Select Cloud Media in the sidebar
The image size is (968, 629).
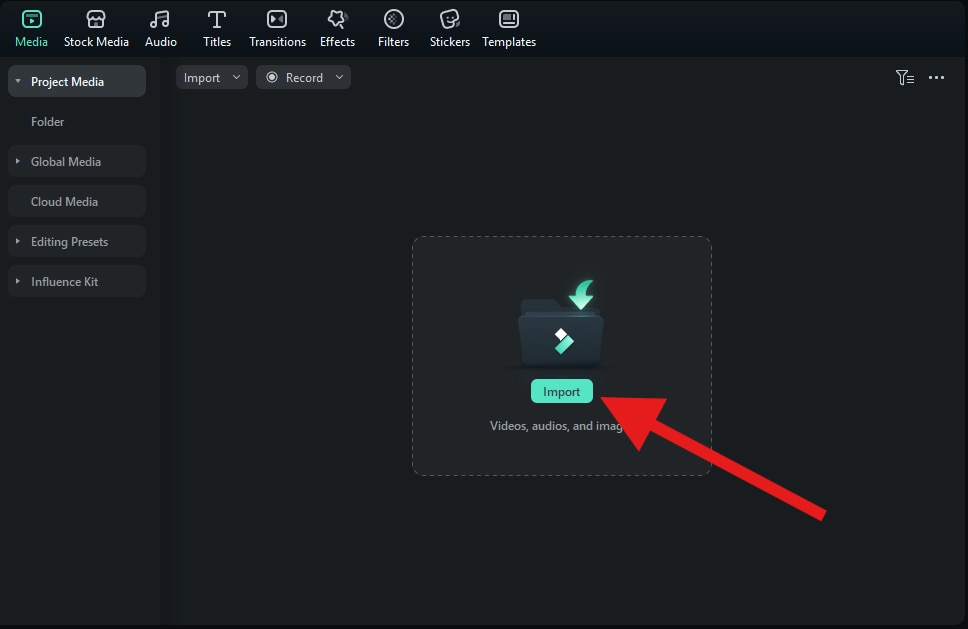point(65,201)
